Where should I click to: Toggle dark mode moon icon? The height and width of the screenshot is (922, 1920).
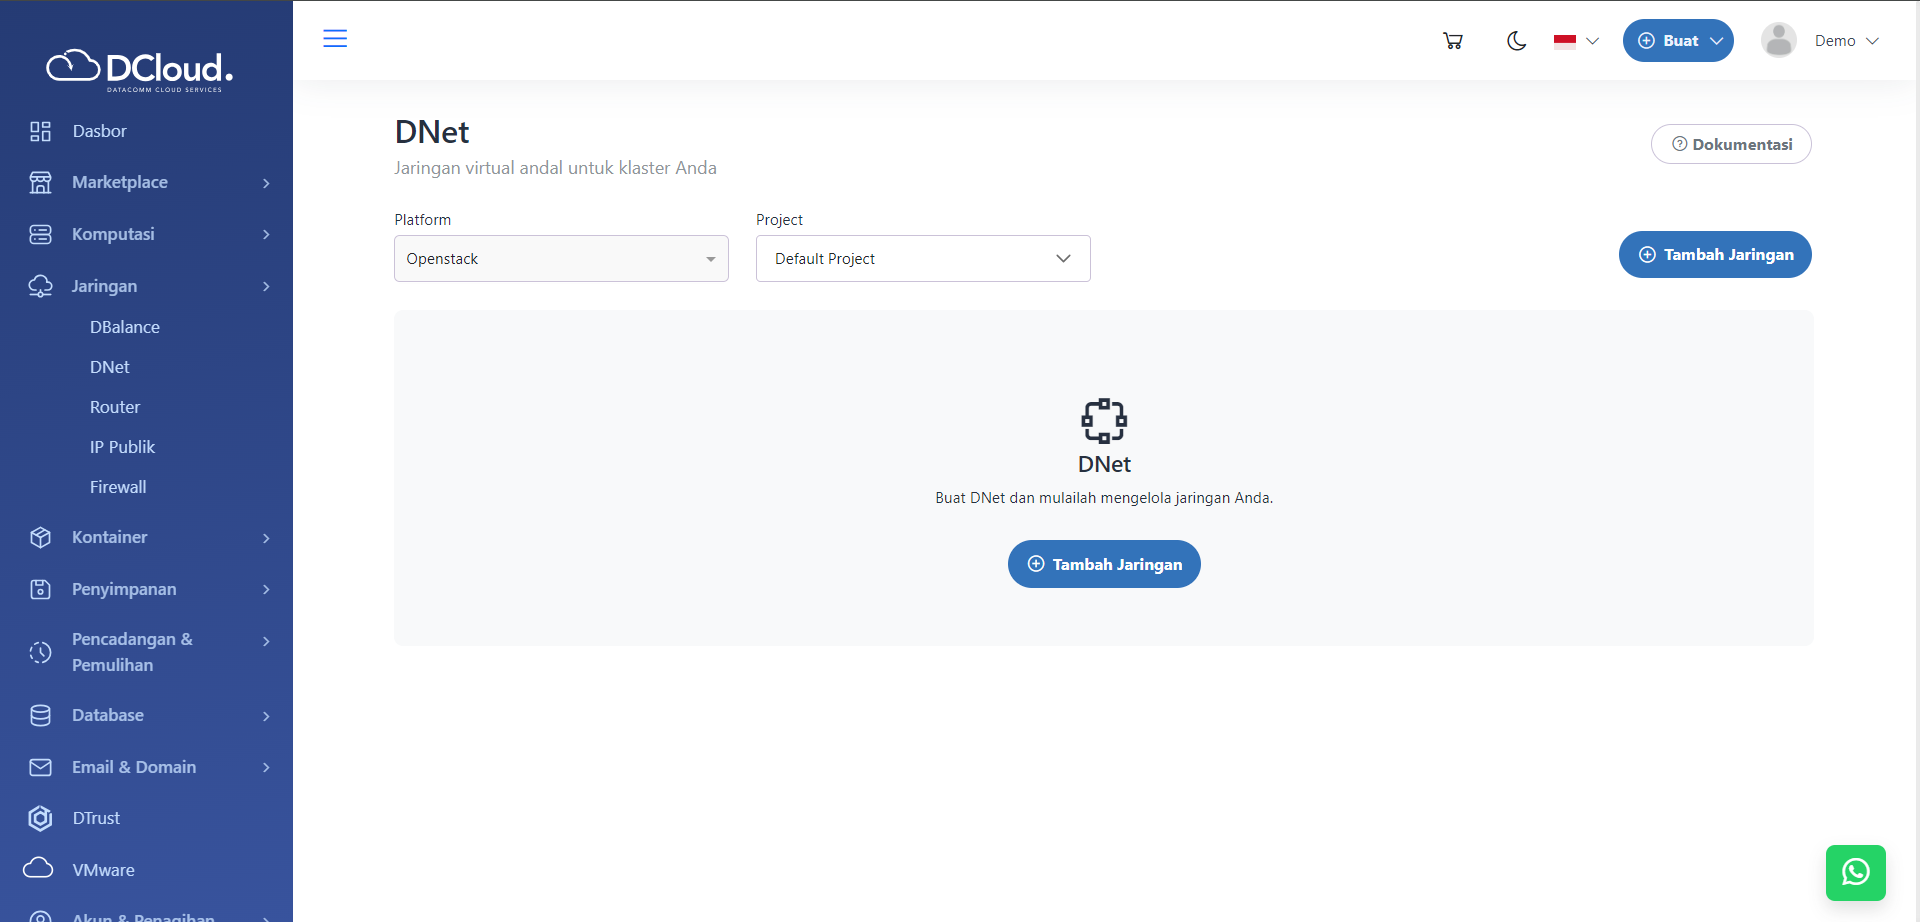1516,41
